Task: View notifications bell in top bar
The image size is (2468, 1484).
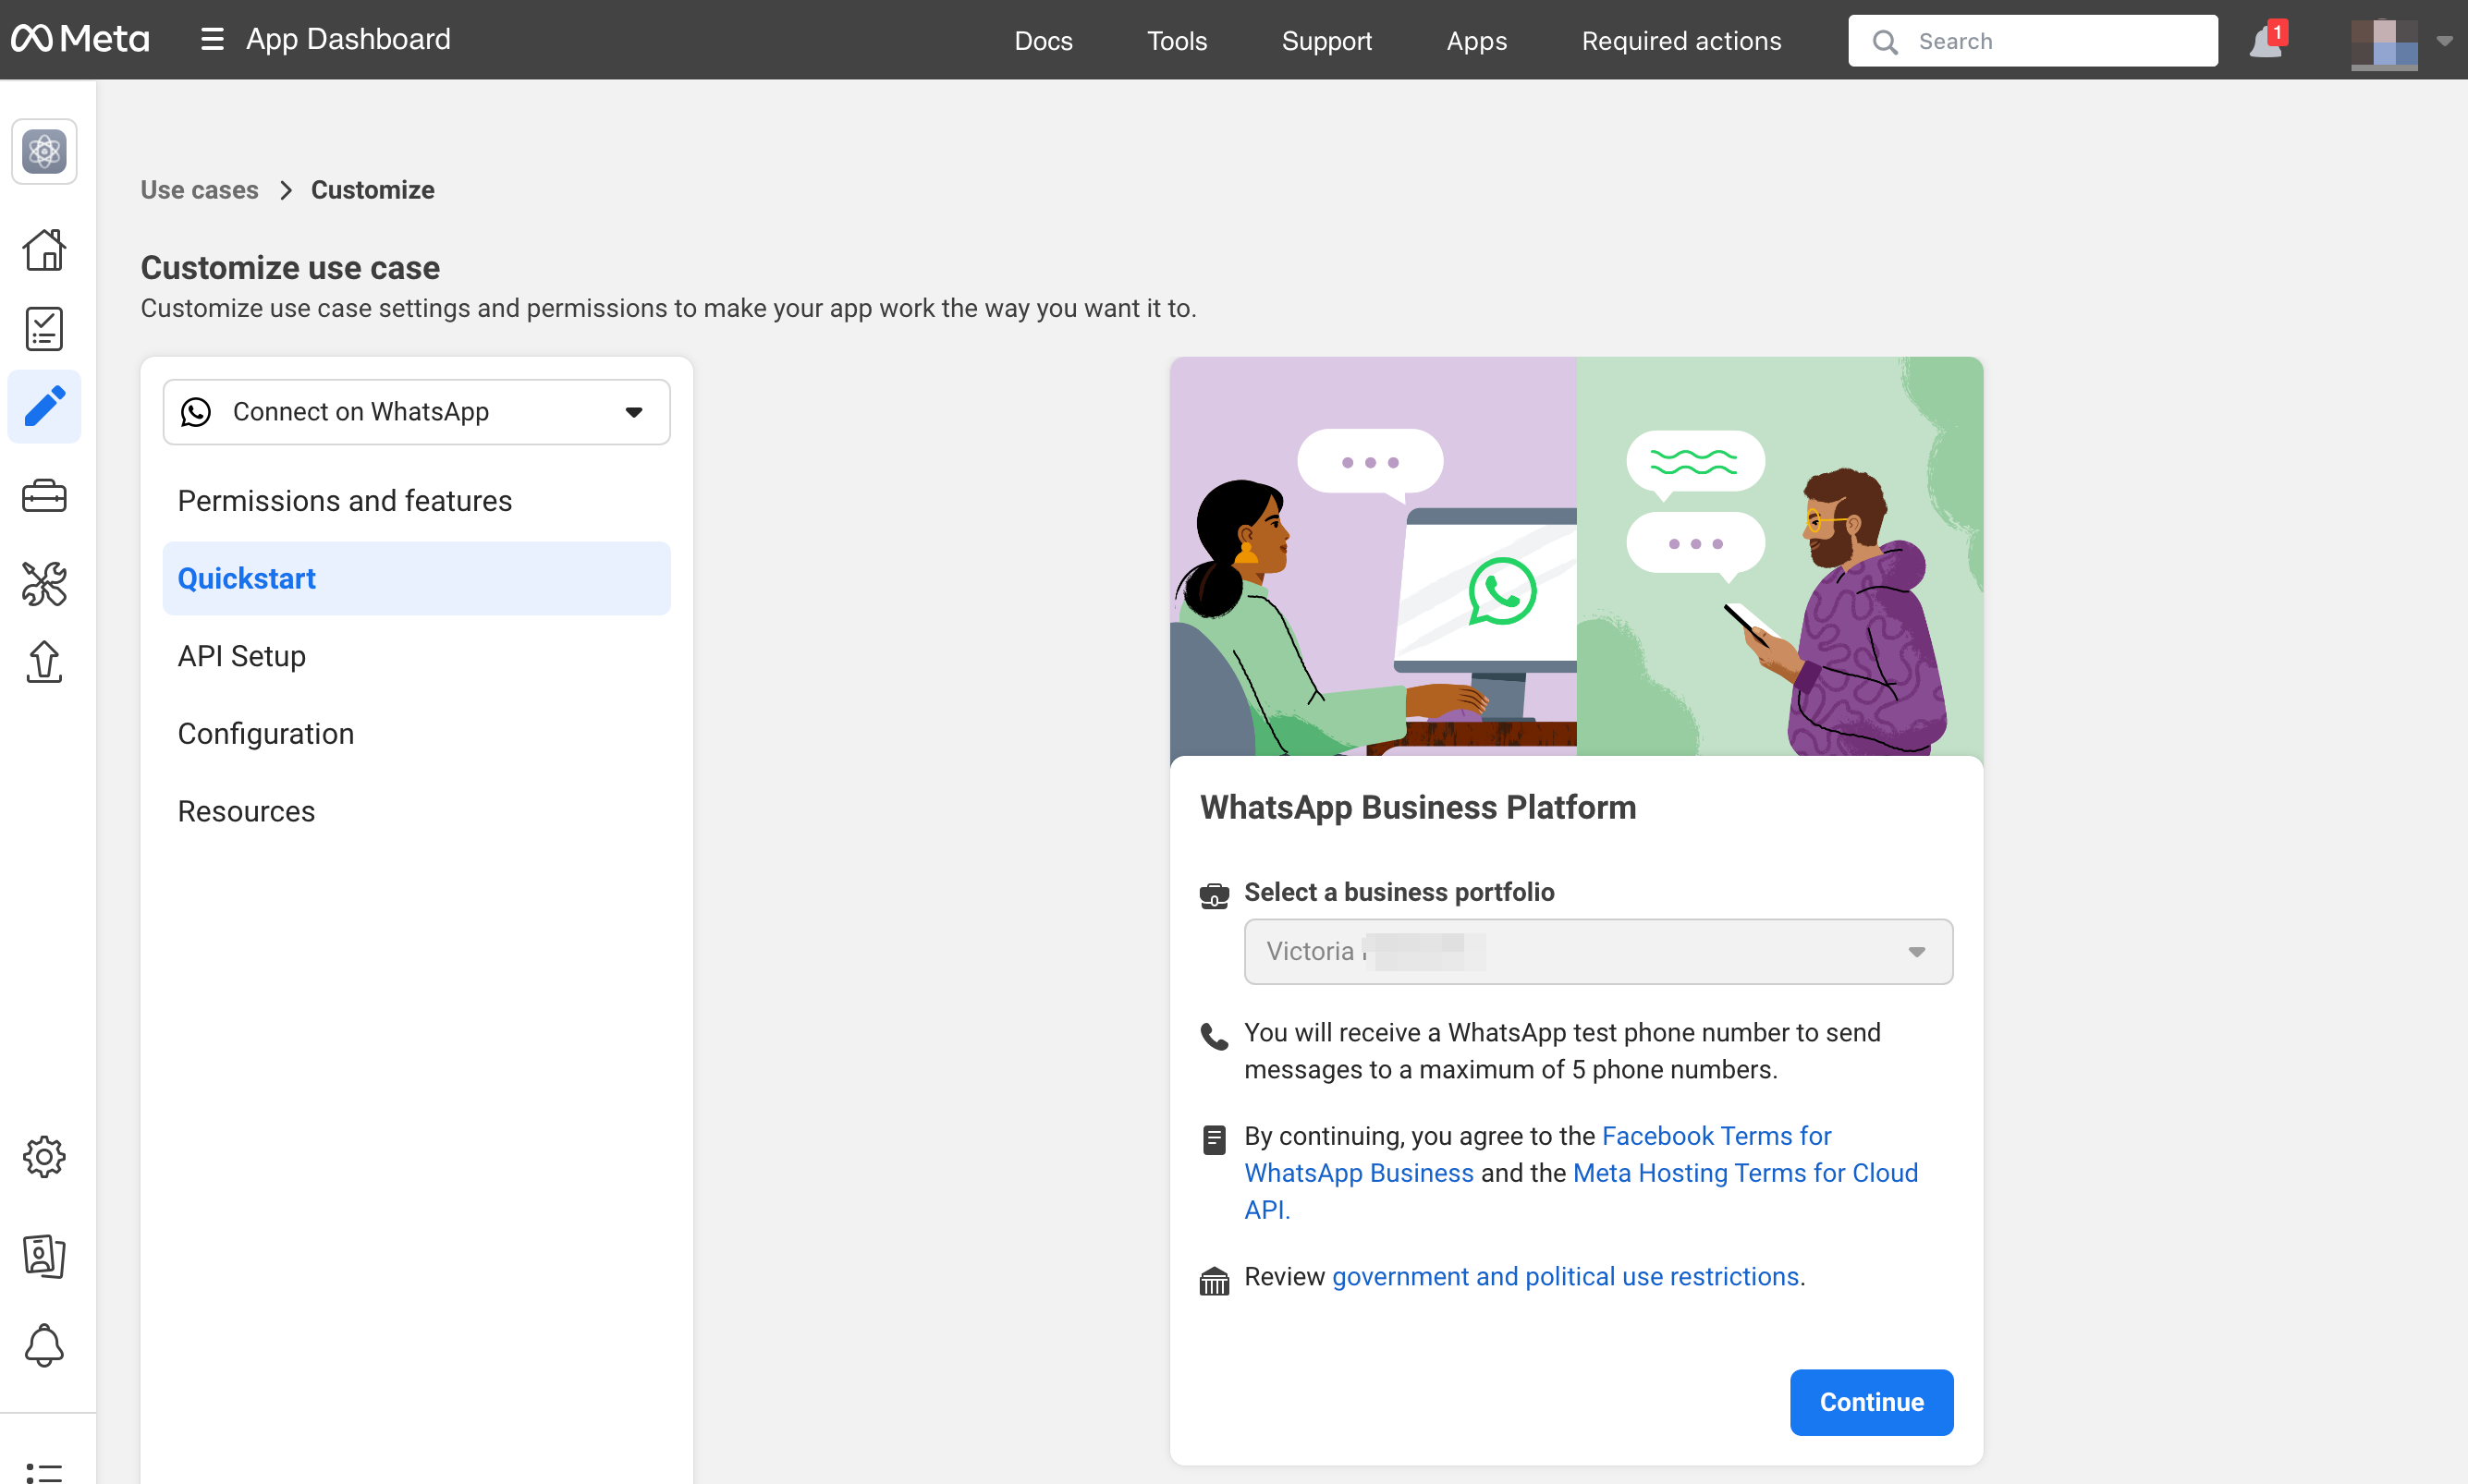Action: pyautogui.click(x=2266, y=42)
